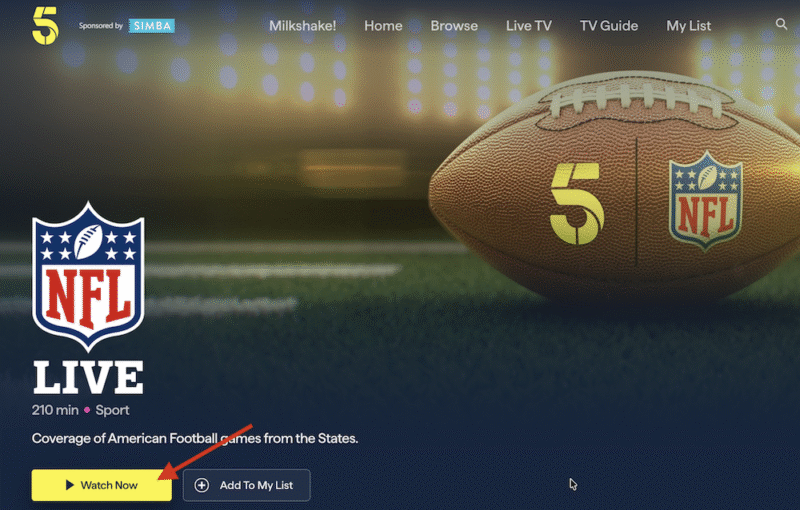800x510 pixels.
Task: Click the yellow 5 on the football
Action: click(577, 203)
